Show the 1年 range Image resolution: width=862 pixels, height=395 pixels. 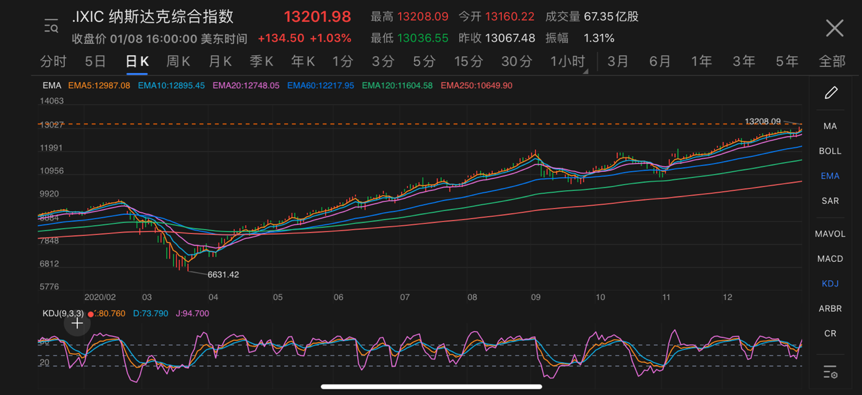pos(701,62)
